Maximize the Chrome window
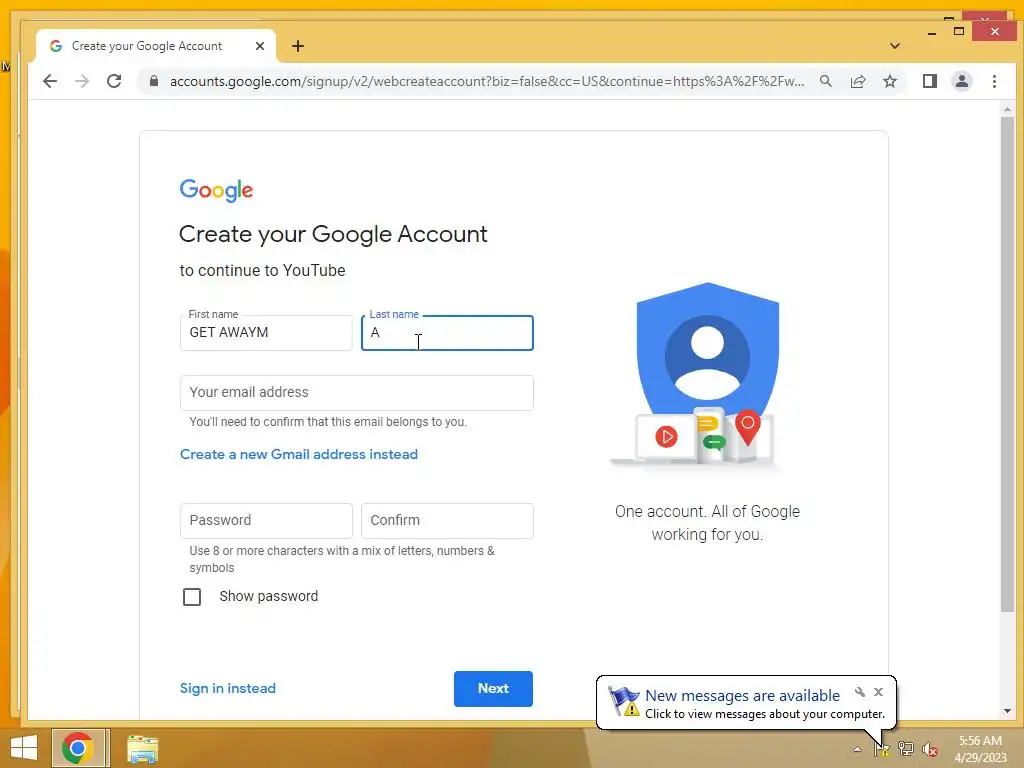Image resolution: width=1024 pixels, height=768 pixels. click(x=959, y=31)
